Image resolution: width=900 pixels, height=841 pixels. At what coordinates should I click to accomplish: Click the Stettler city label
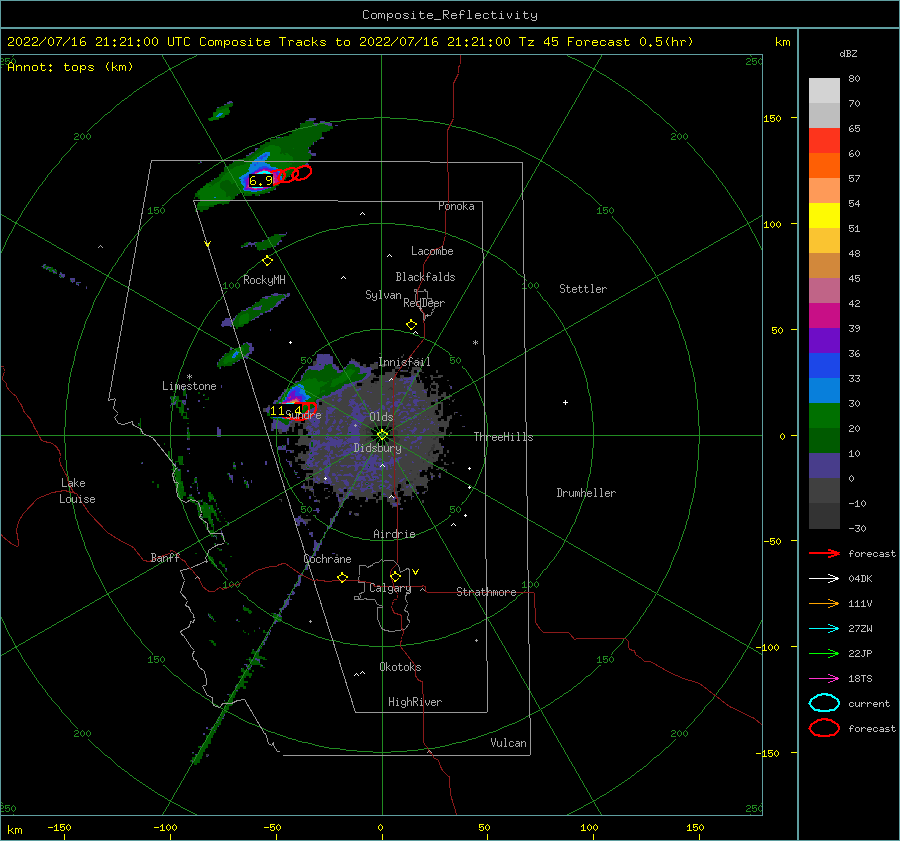click(583, 289)
